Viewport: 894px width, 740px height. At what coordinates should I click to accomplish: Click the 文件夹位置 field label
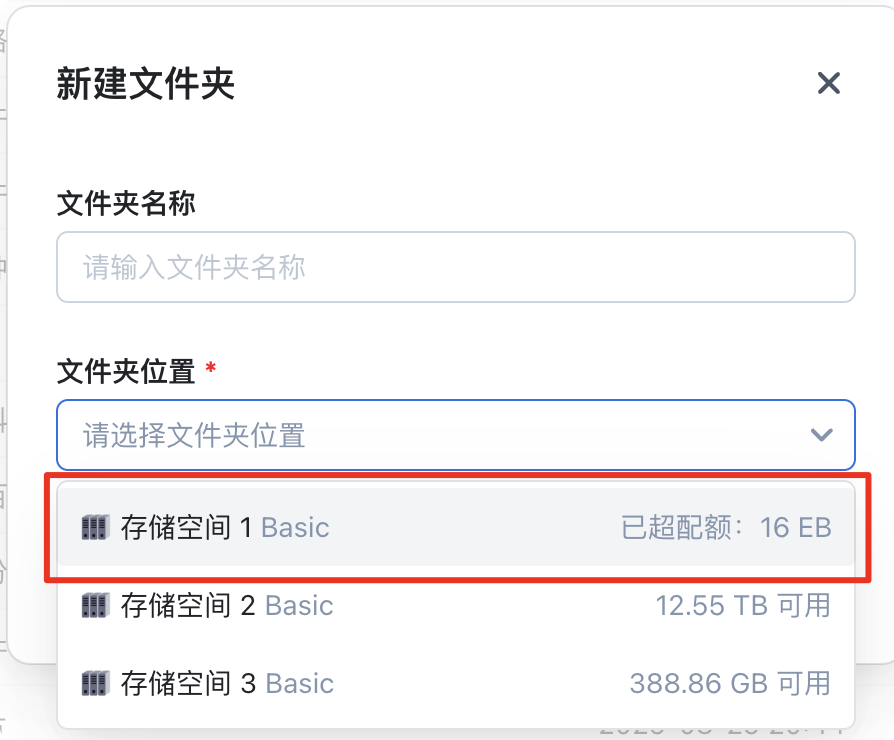coord(126,371)
